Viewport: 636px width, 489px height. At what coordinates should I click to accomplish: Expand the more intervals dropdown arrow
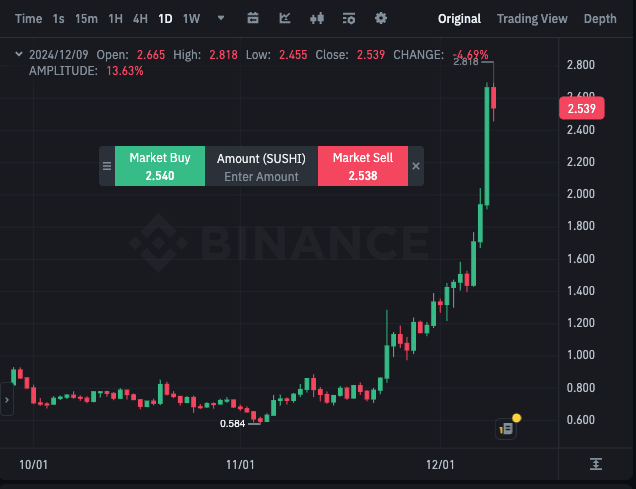coord(220,18)
